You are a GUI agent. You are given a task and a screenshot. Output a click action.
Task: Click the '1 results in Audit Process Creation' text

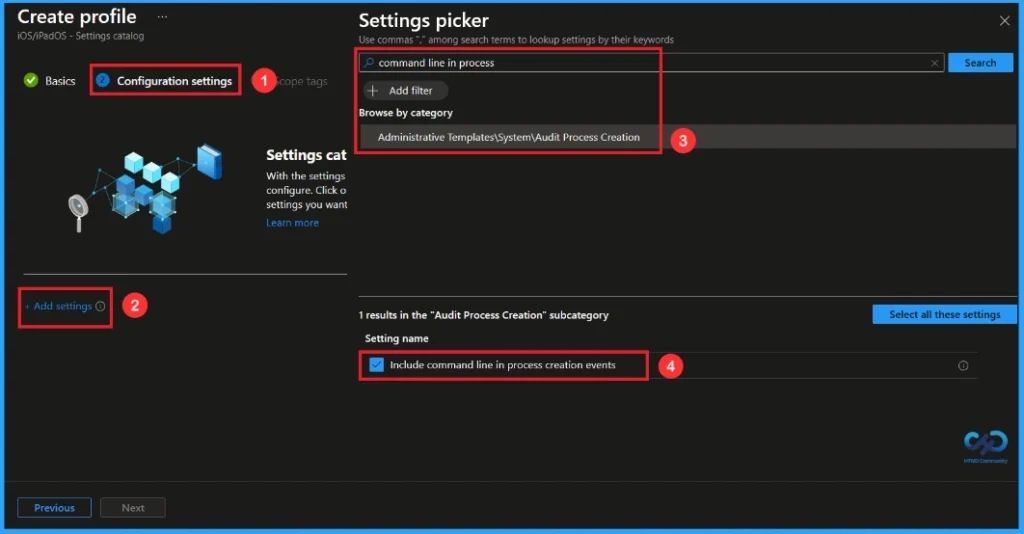click(483, 315)
